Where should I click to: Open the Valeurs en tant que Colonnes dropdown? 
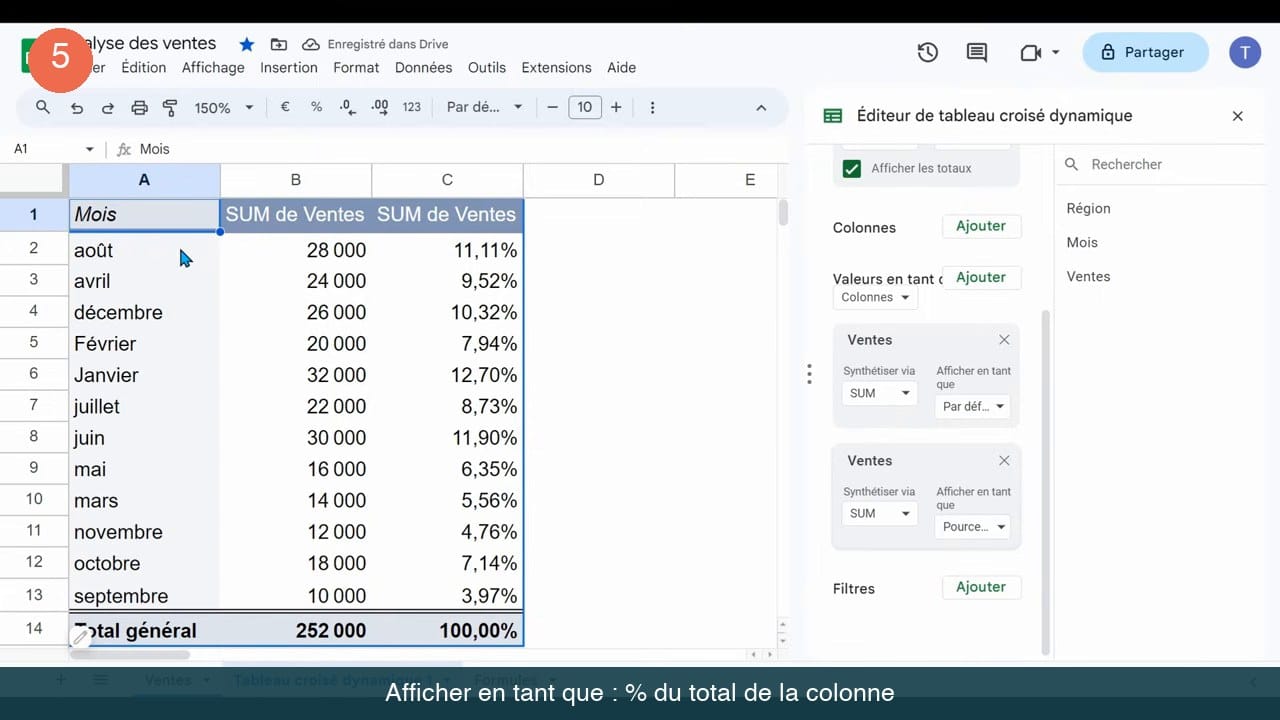point(875,298)
